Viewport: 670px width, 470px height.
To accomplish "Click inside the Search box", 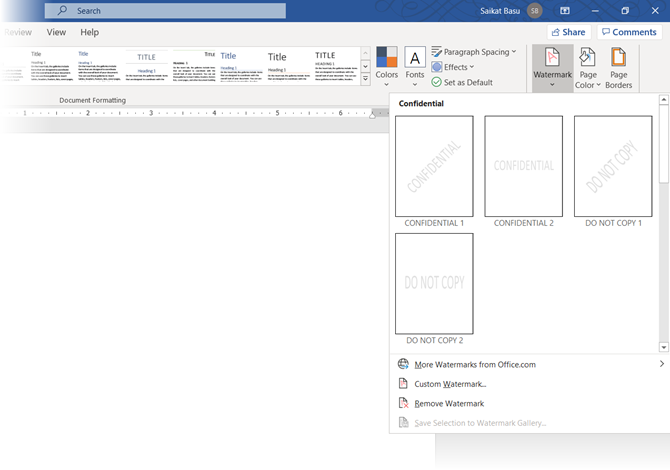I will tap(165, 11).
